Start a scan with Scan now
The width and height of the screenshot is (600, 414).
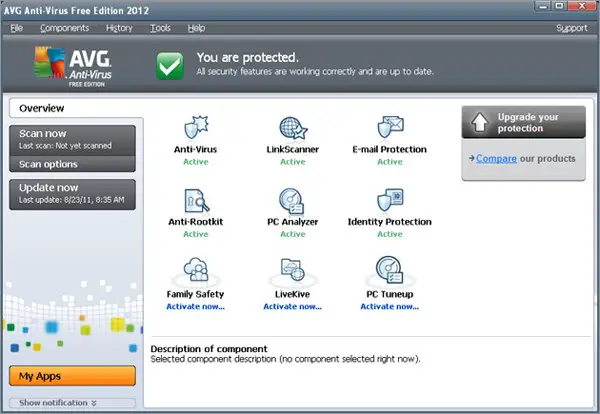click(x=72, y=140)
